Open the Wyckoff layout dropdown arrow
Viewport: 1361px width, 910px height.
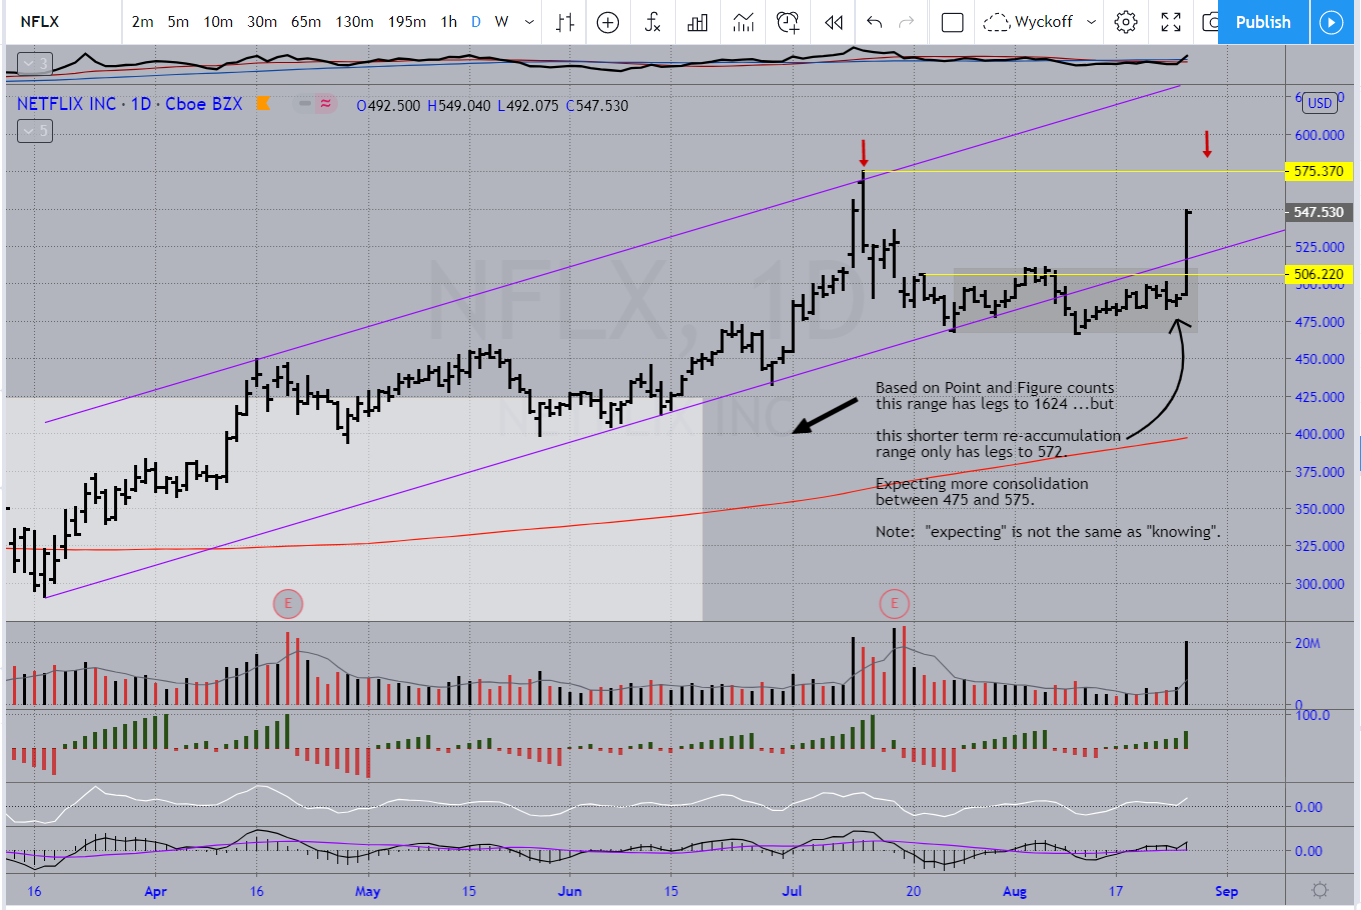(1091, 22)
